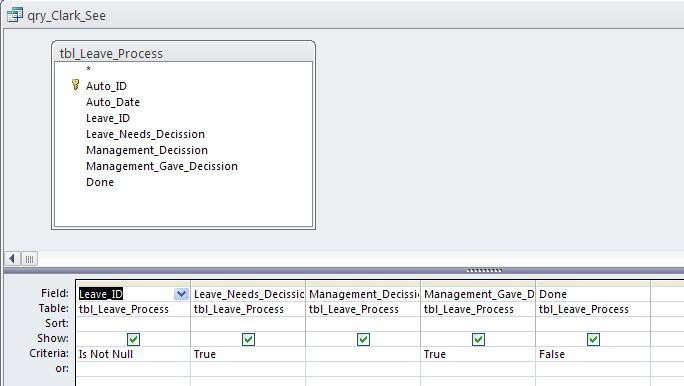
Task: Click the Auto_ID primary key icon
Action: [75, 85]
